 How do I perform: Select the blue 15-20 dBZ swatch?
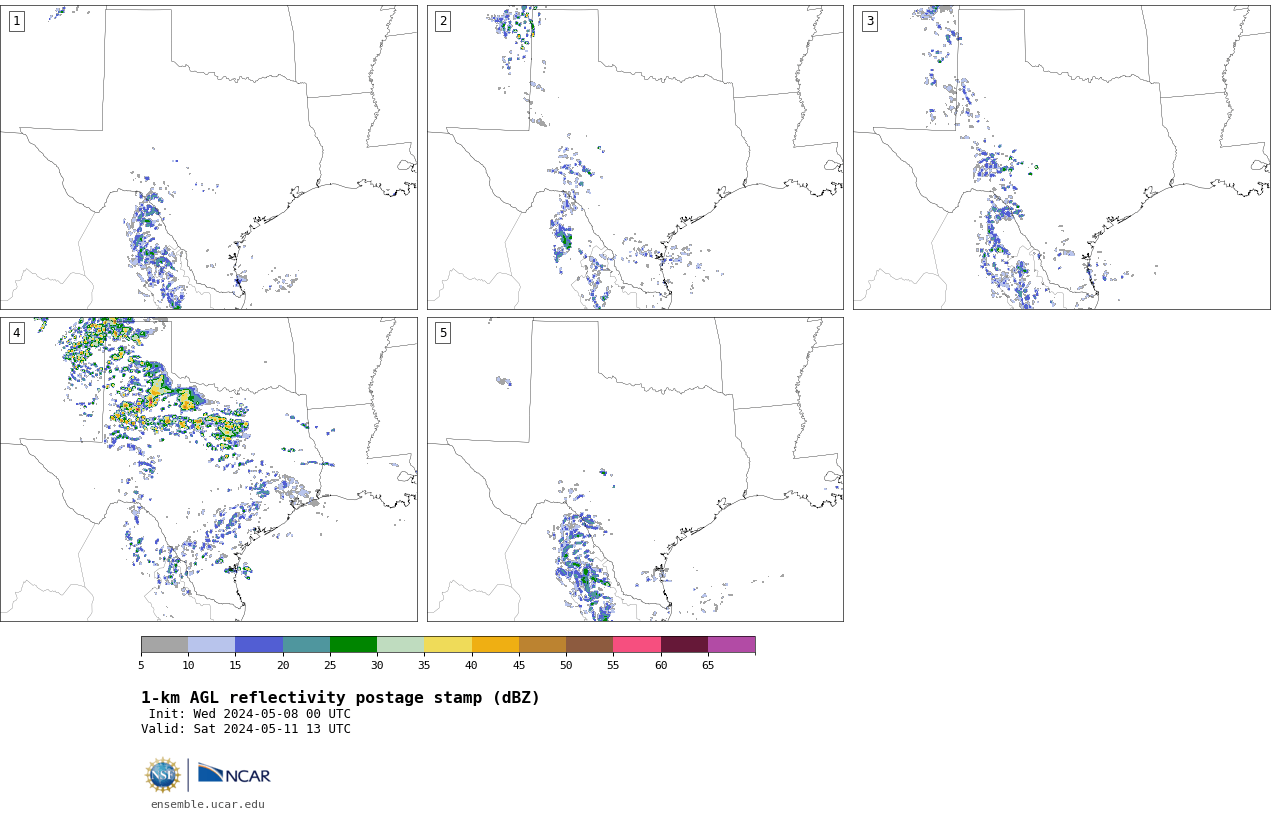click(259, 644)
